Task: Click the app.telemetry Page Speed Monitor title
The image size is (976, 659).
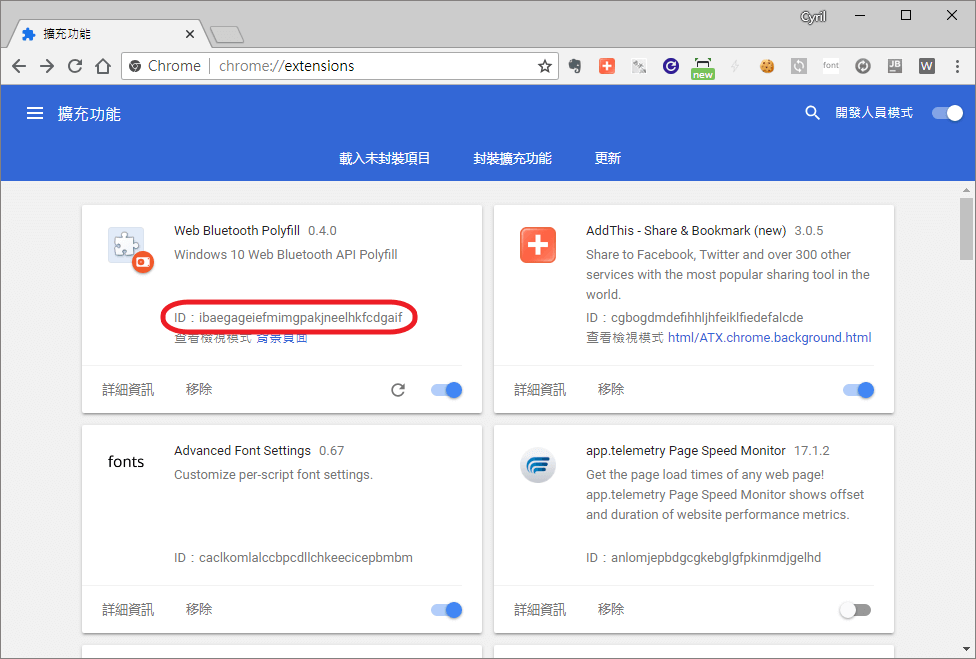Action: [685, 451]
